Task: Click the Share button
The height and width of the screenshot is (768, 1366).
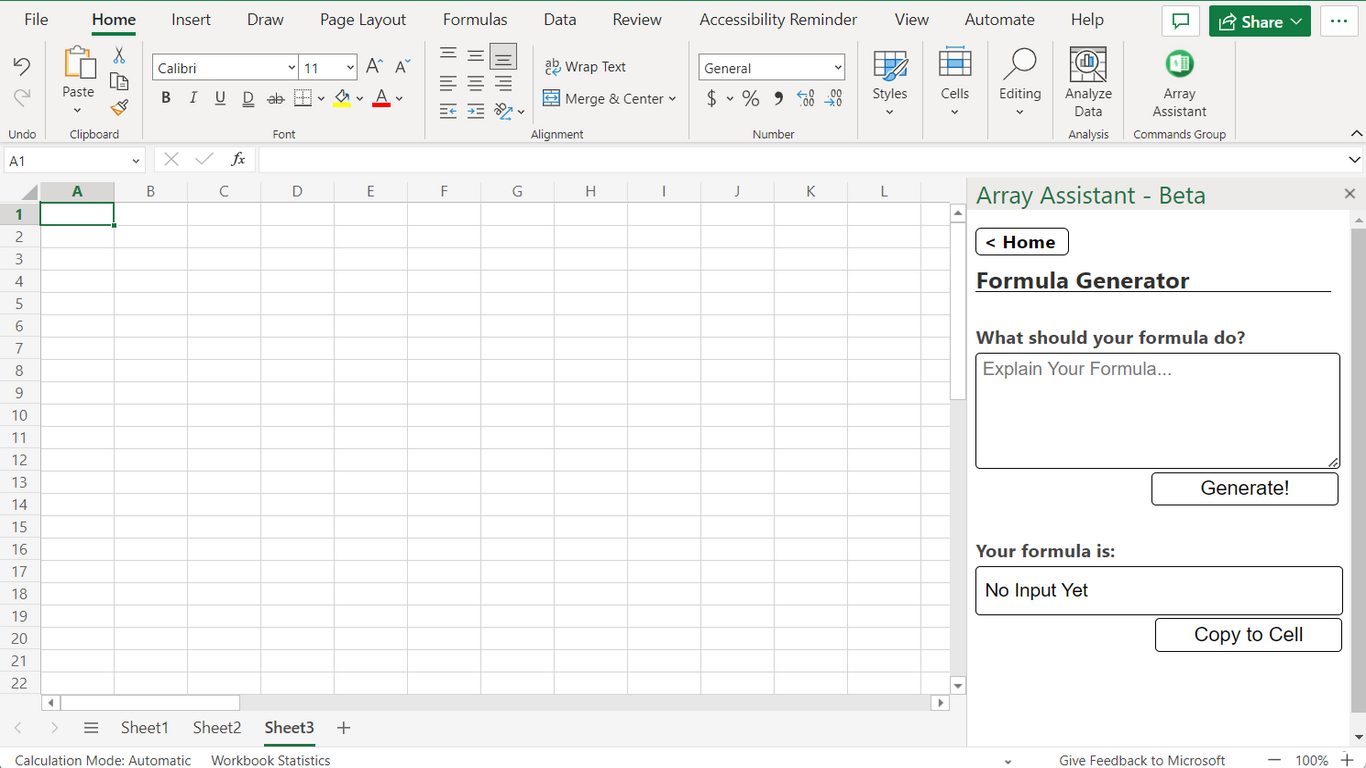Action: click(1260, 21)
